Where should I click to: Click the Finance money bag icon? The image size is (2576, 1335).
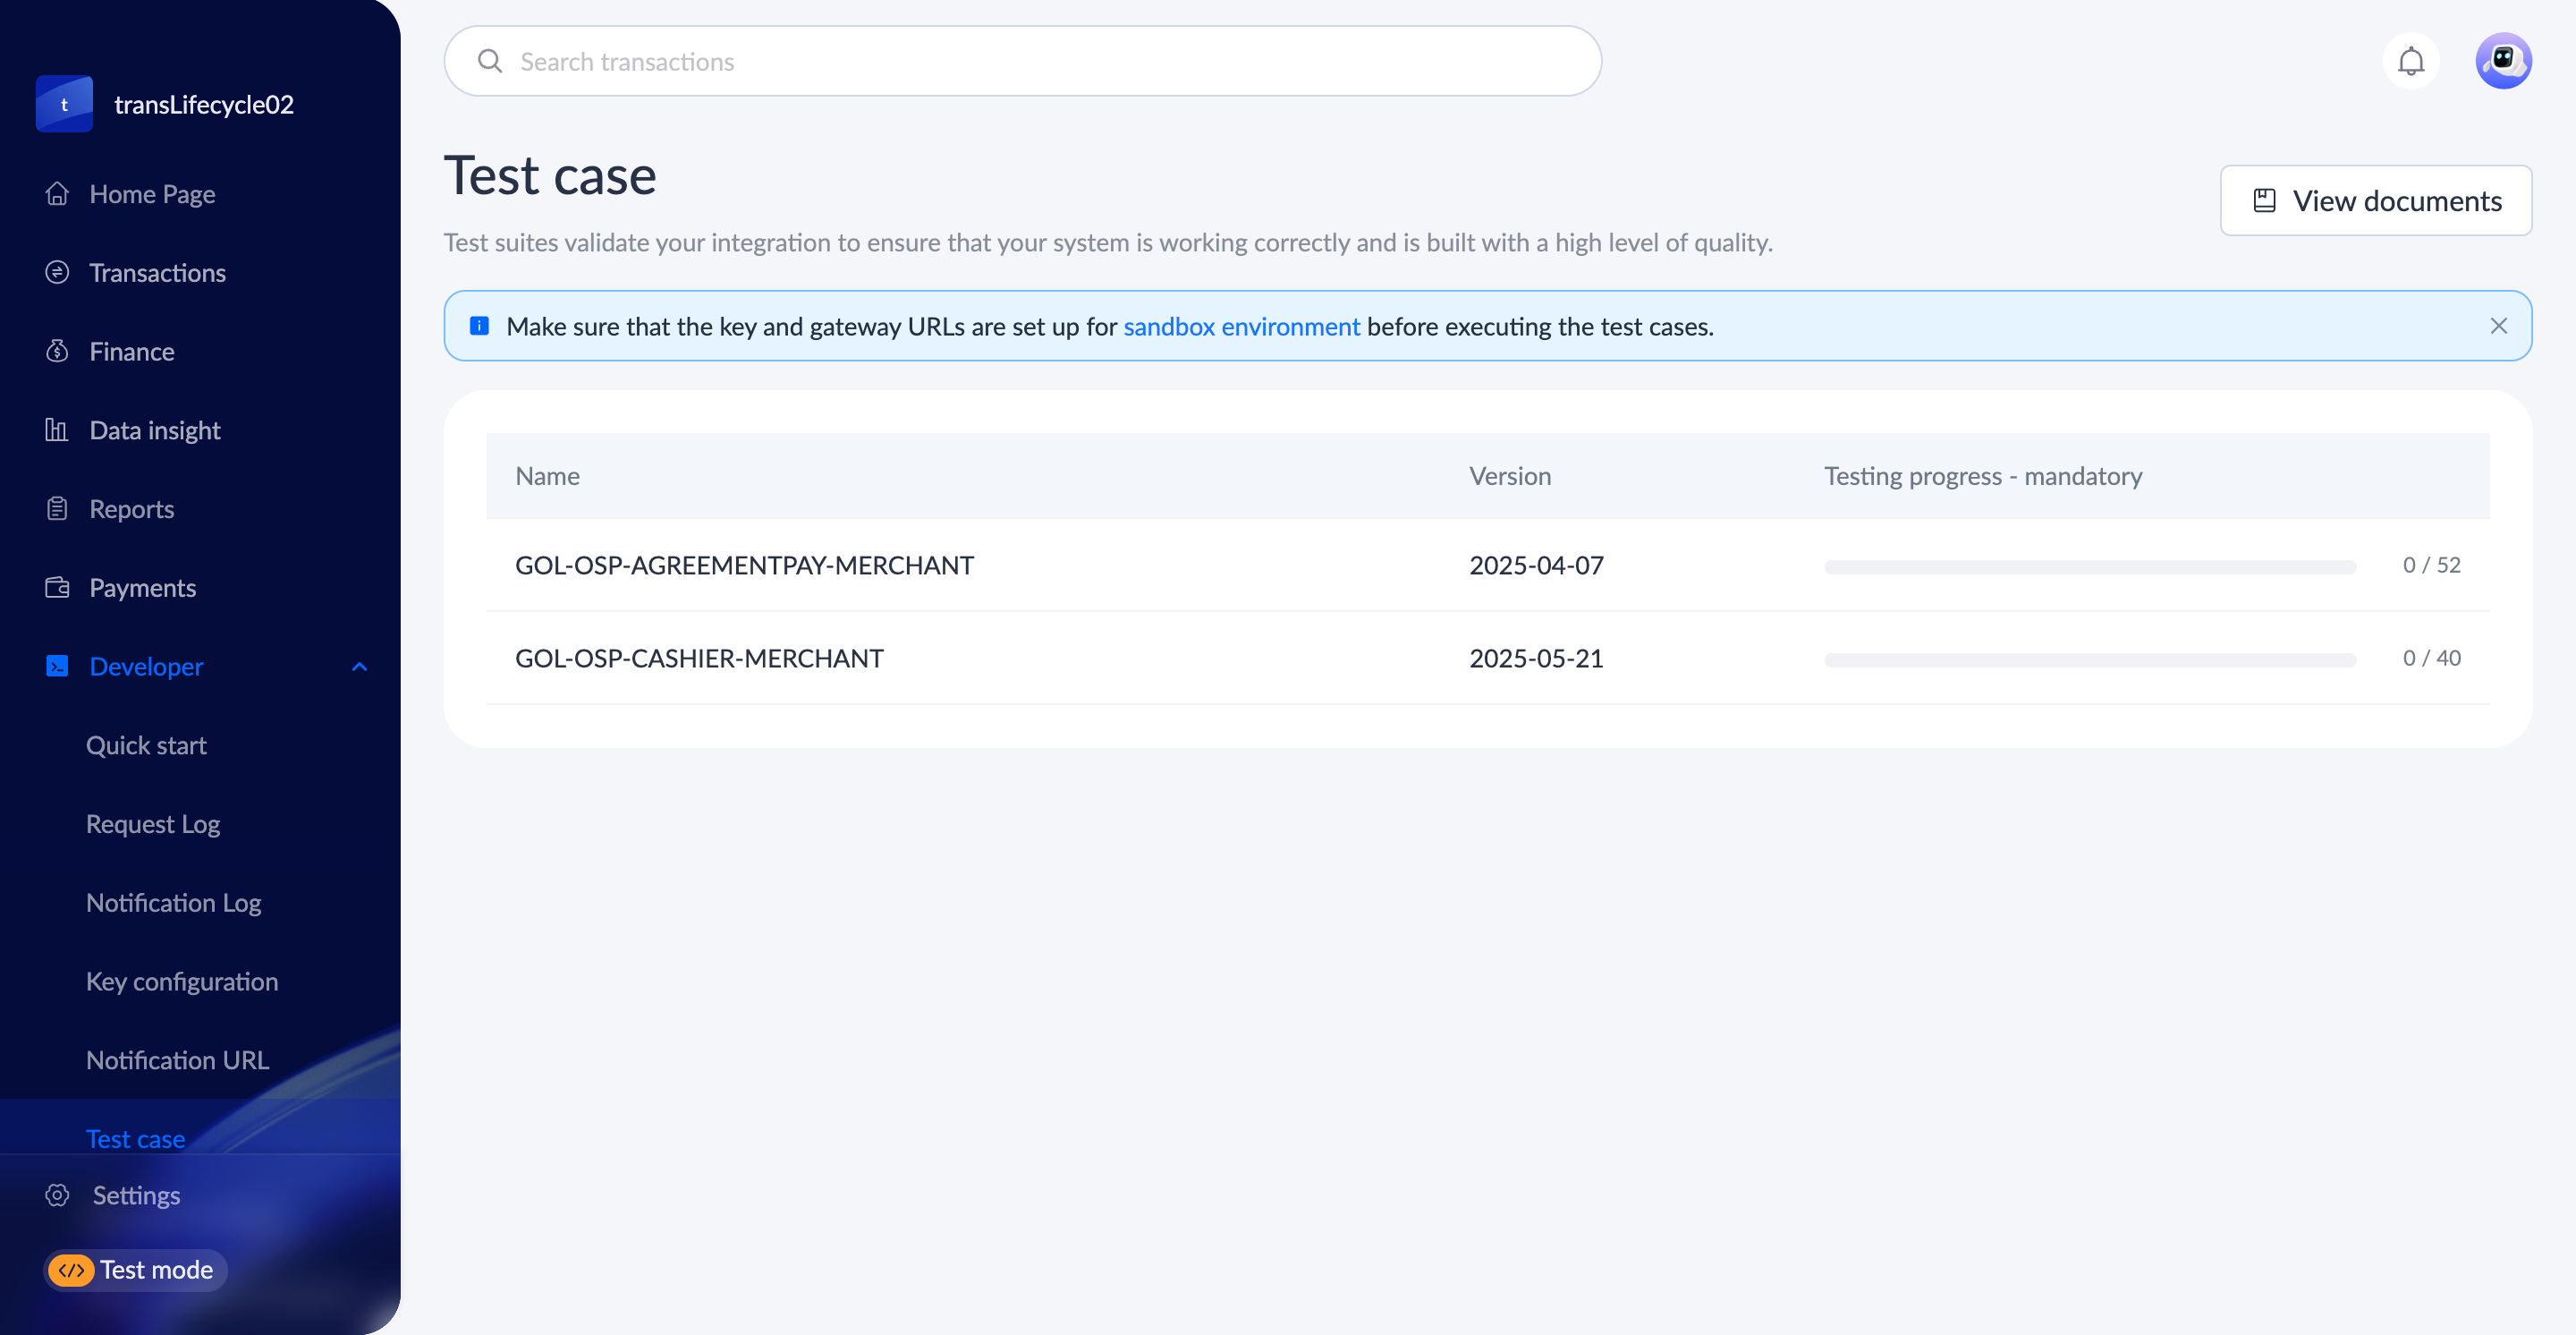(x=57, y=351)
